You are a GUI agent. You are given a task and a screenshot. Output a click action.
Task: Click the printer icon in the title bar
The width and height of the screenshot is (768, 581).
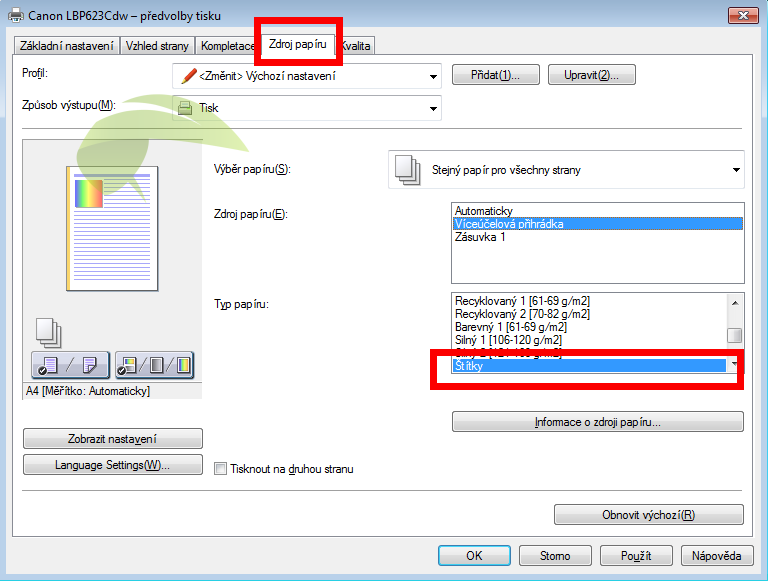click(14, 16)
